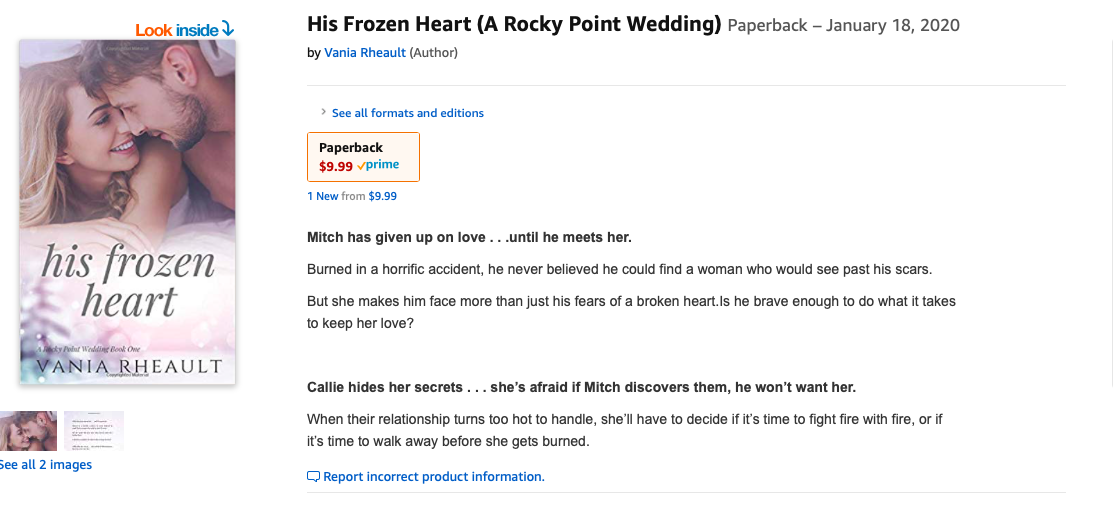Image resolution: width=1113 pixels, height=511 pixels.
Task: Click Report incorrect product information
Action: click(x=433, y=477)
